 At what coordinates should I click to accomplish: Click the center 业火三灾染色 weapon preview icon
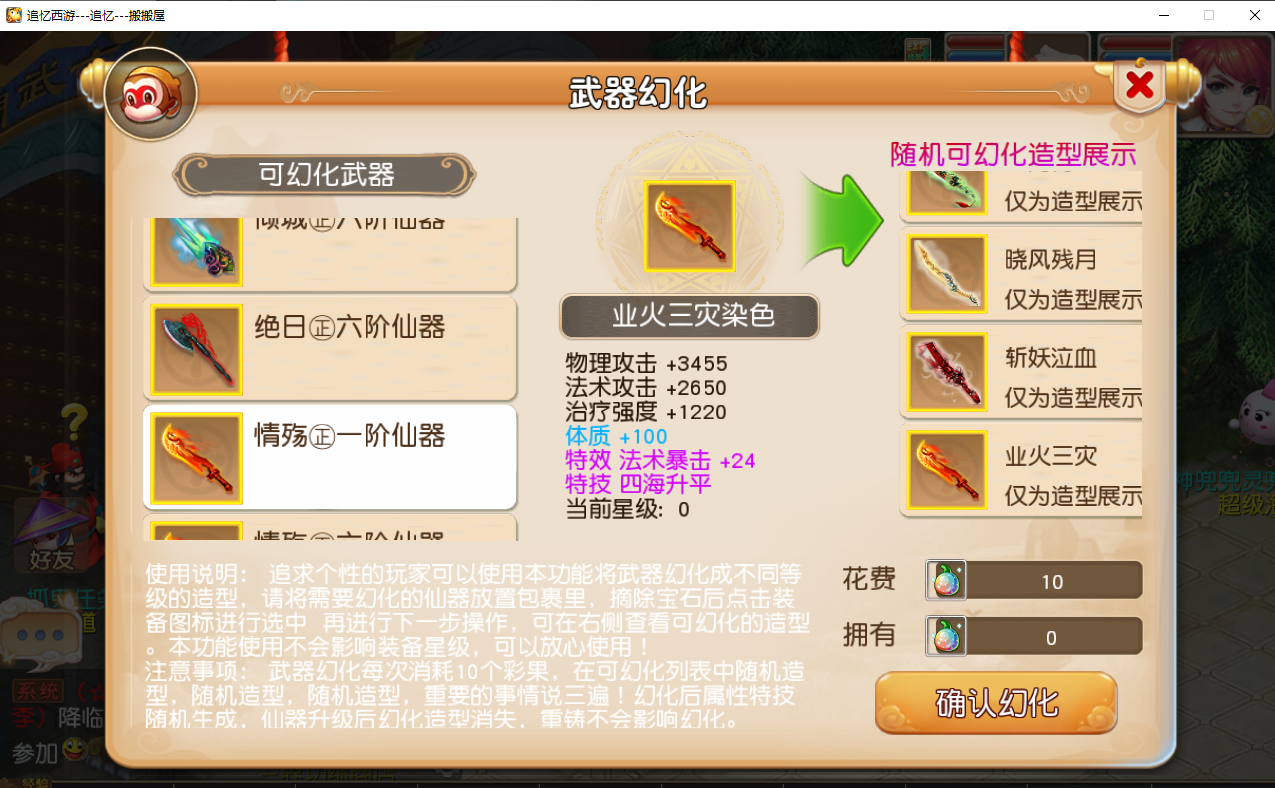(x=689, y=226)
